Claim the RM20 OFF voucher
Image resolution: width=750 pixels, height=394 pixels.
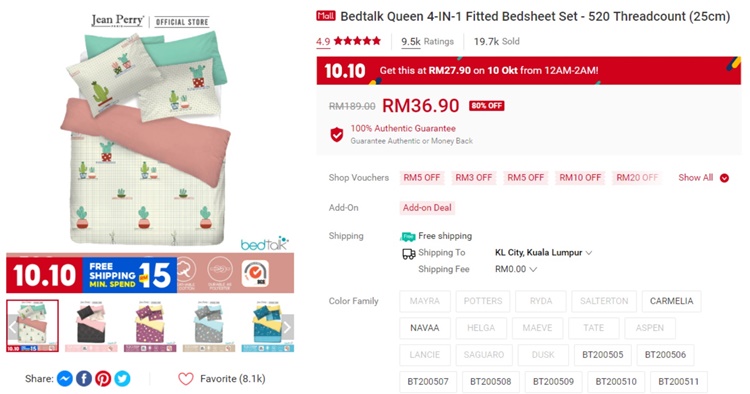pos(637,177)
